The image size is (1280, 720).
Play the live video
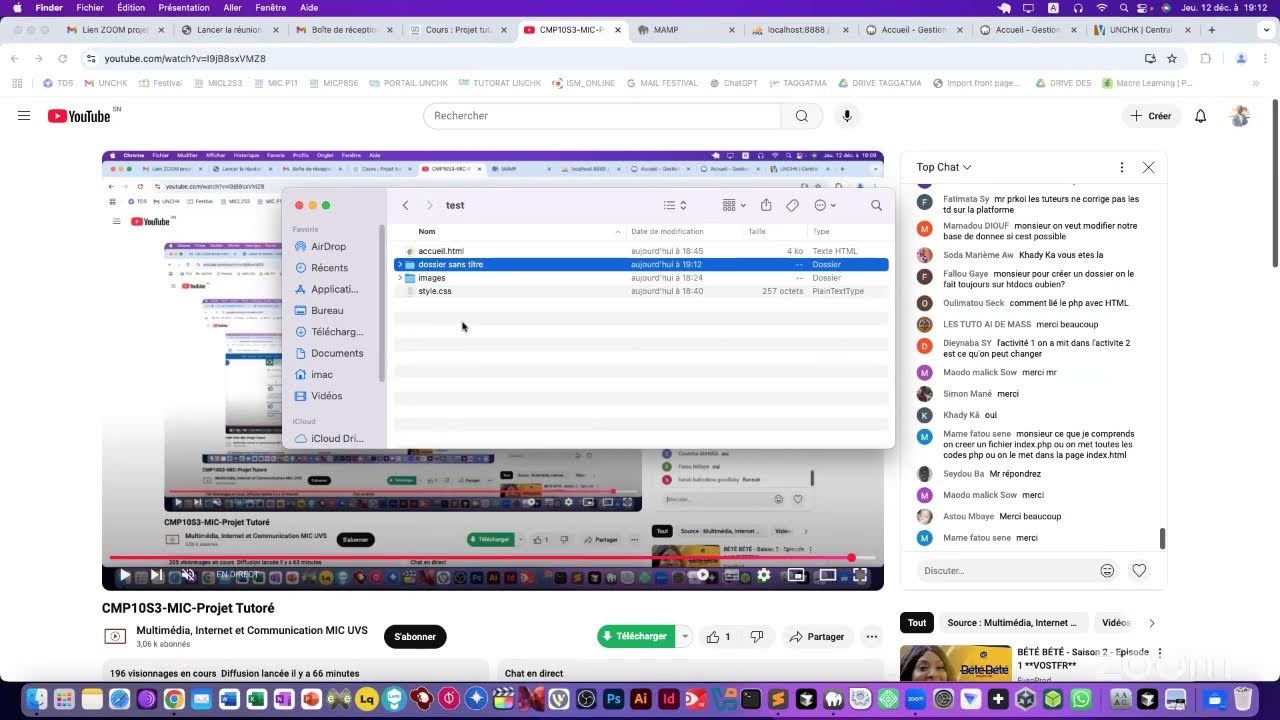125,575
